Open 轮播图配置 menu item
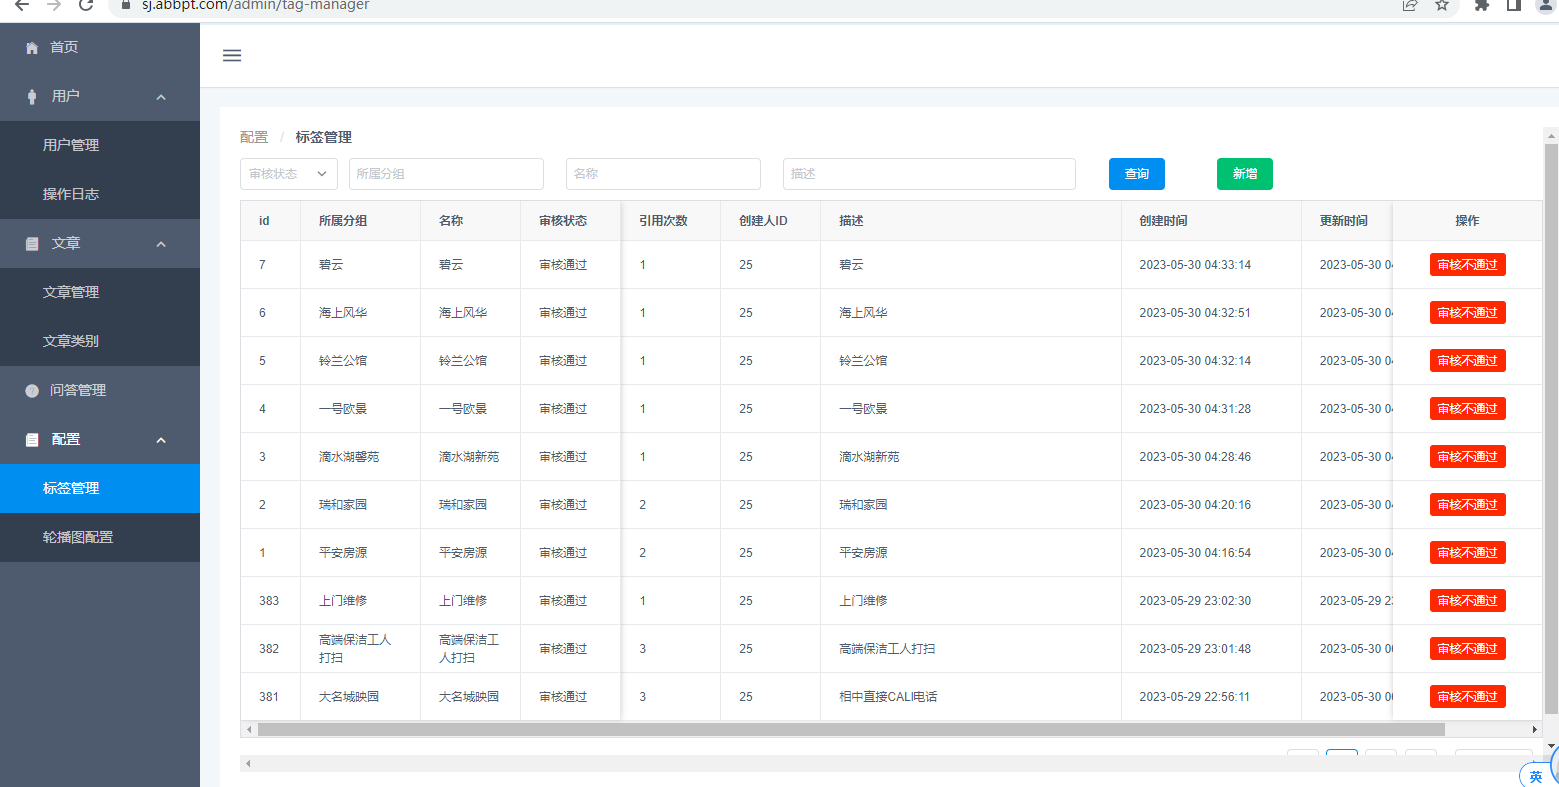Screen dimensions: 1559x787 click(x=100, y=537)
